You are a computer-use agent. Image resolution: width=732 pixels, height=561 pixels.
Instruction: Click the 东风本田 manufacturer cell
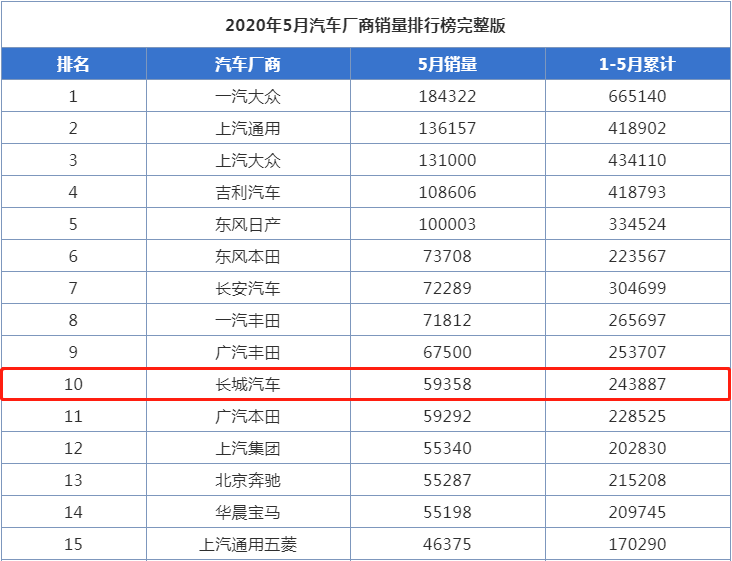(x=248, y=256)
